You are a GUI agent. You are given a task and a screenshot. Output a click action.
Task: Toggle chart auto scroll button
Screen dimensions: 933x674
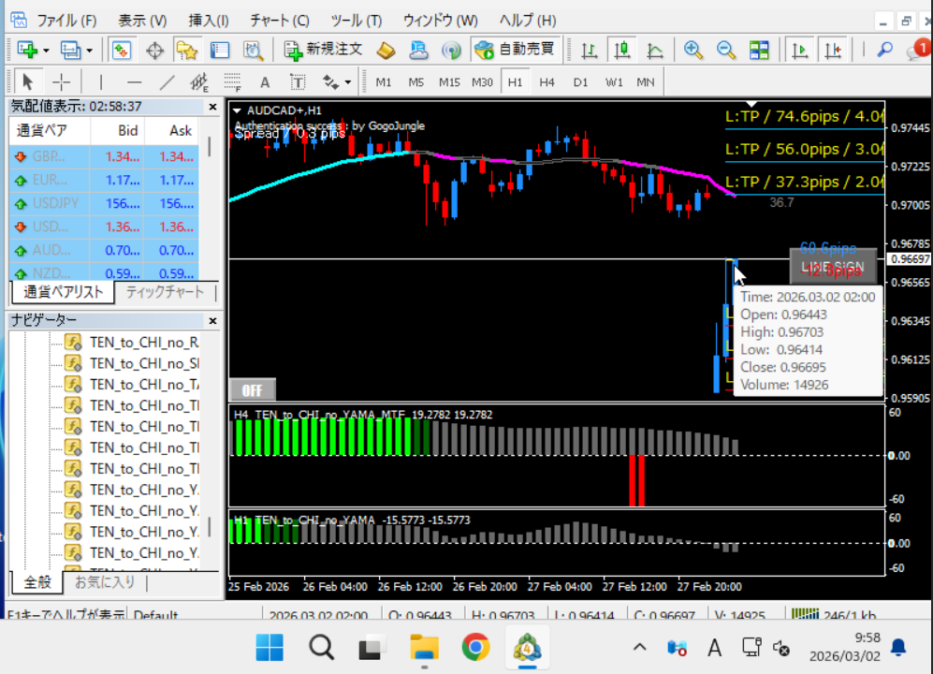click(799, 50)
